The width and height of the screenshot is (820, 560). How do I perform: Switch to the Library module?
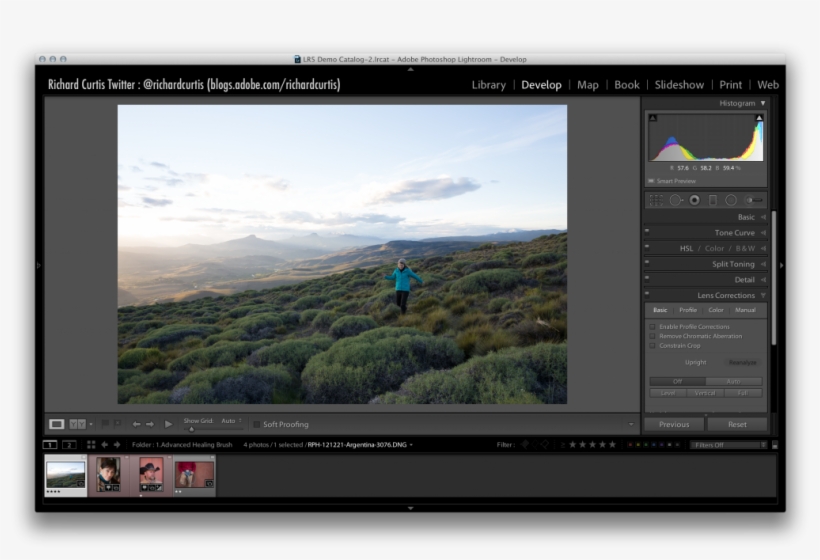488,85
